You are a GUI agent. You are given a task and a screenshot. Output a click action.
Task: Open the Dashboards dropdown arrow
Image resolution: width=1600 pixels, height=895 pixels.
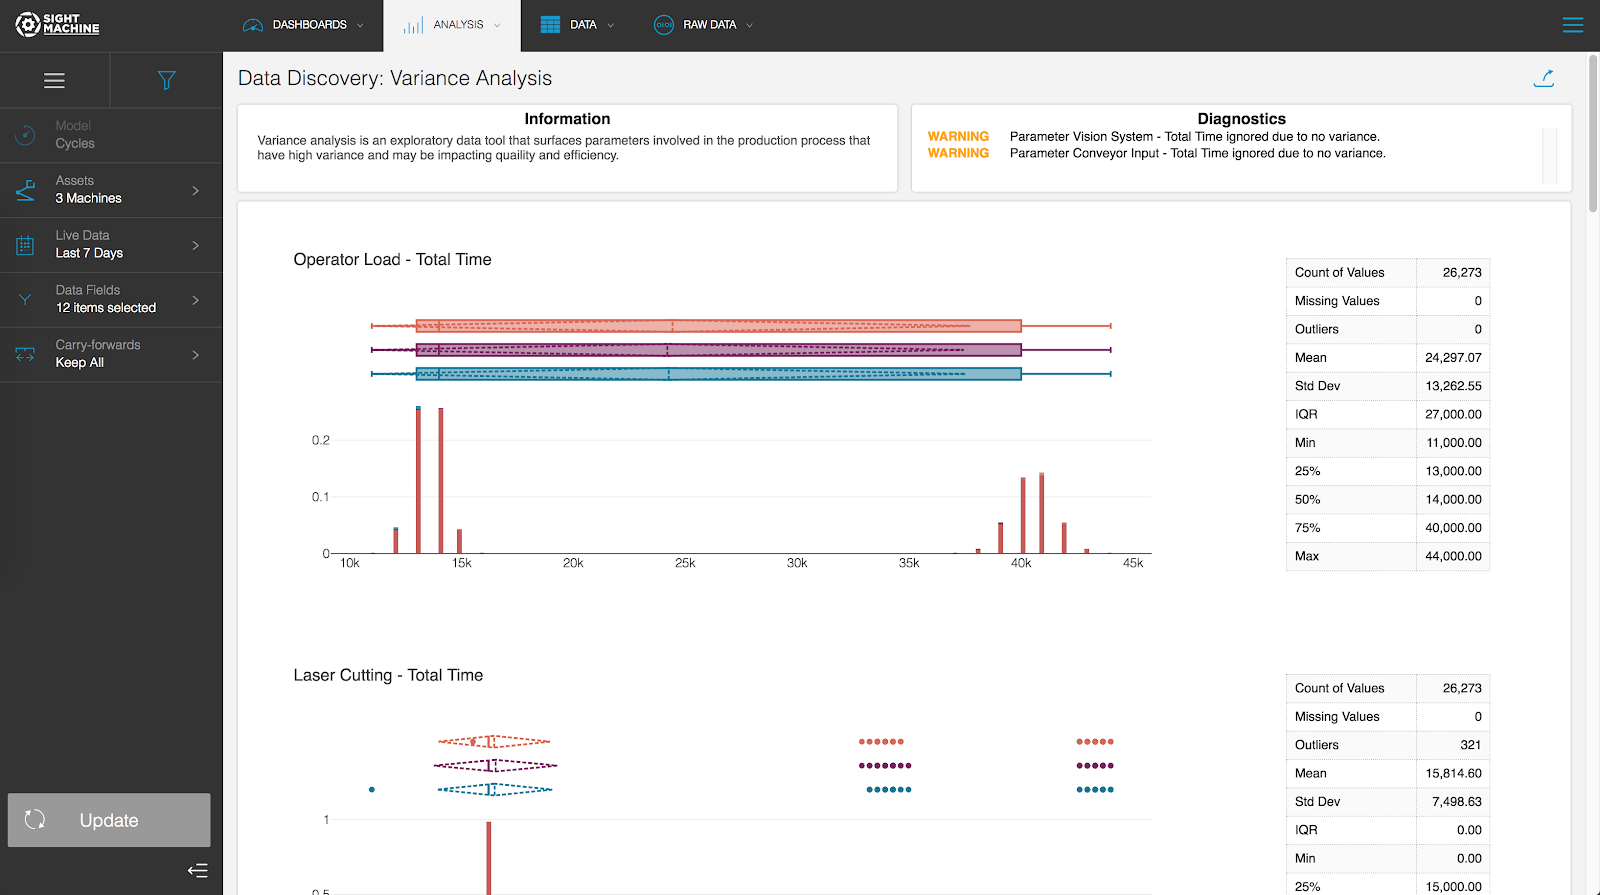(360, 26)
